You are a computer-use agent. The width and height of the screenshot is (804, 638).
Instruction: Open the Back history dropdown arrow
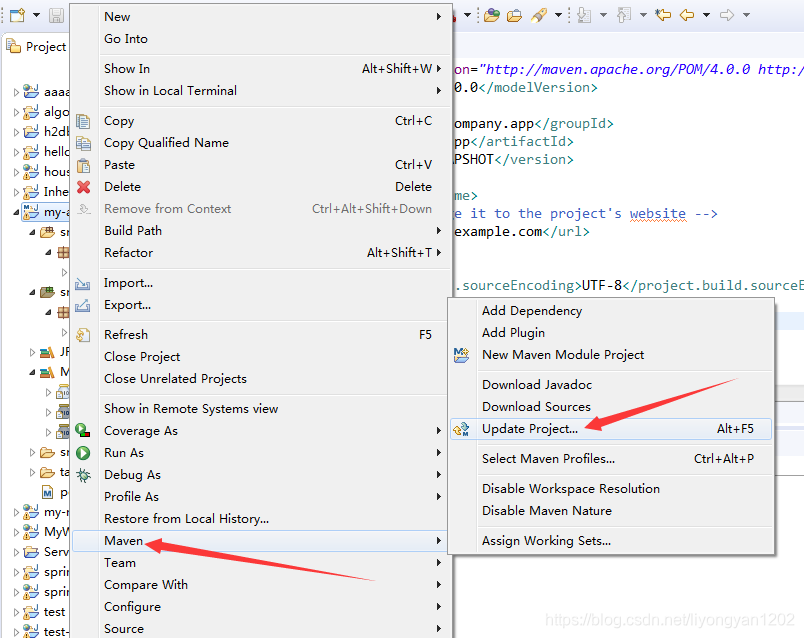[x=707, y=15]
